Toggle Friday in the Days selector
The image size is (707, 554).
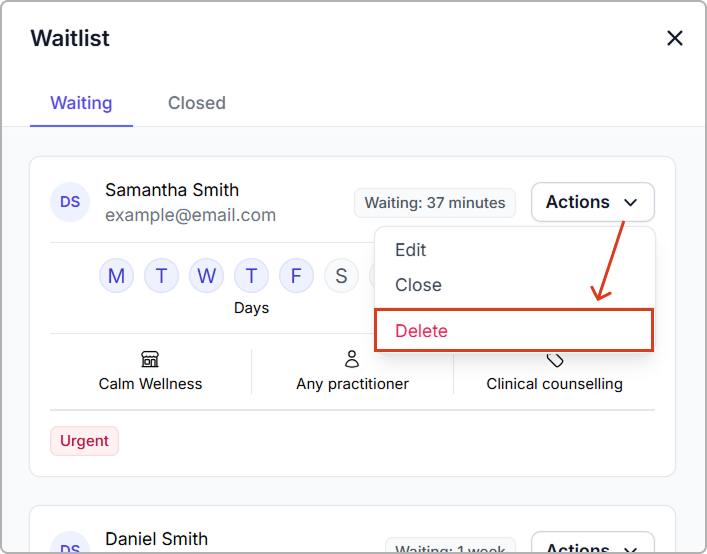[296, 275]
